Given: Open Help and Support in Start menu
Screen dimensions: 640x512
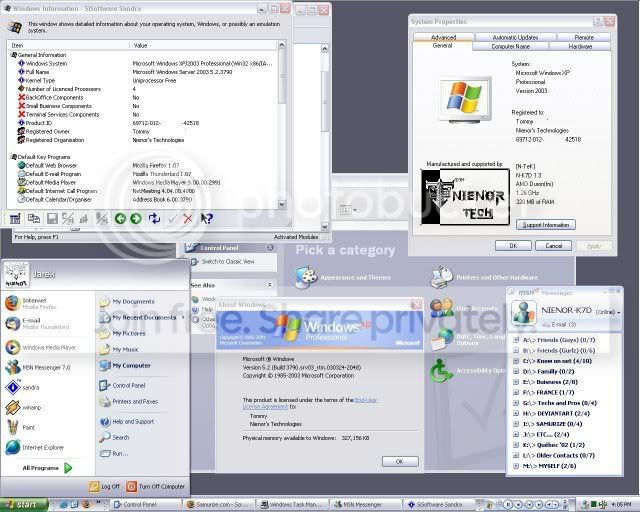Looking at the screenshot, I should coord(127,421).
